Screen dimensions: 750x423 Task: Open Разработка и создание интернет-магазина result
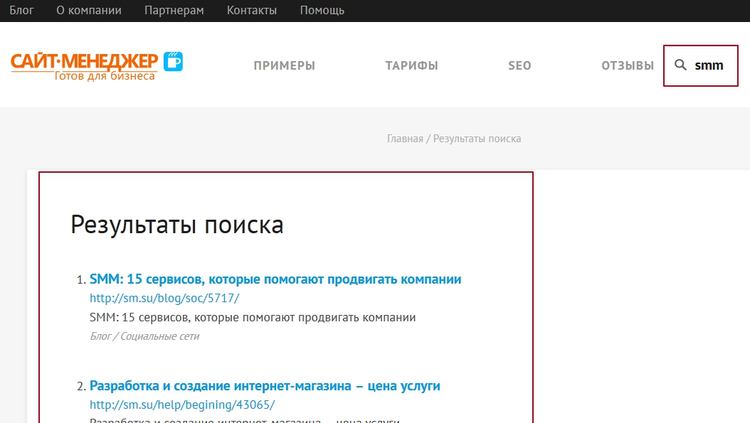[x=264, y=385]
